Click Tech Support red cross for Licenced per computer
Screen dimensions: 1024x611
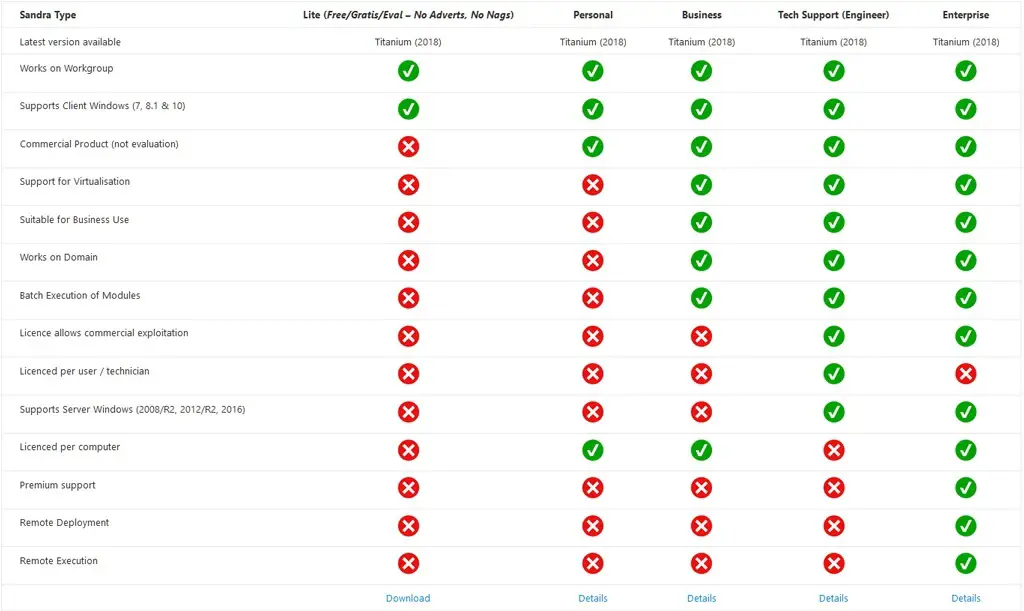tap(833, 450)
